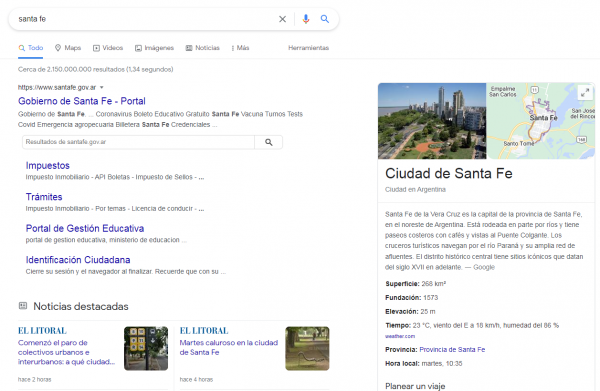Open the Identificación Ciudadana sitelink
600x391 pixels.
point(78,260)
